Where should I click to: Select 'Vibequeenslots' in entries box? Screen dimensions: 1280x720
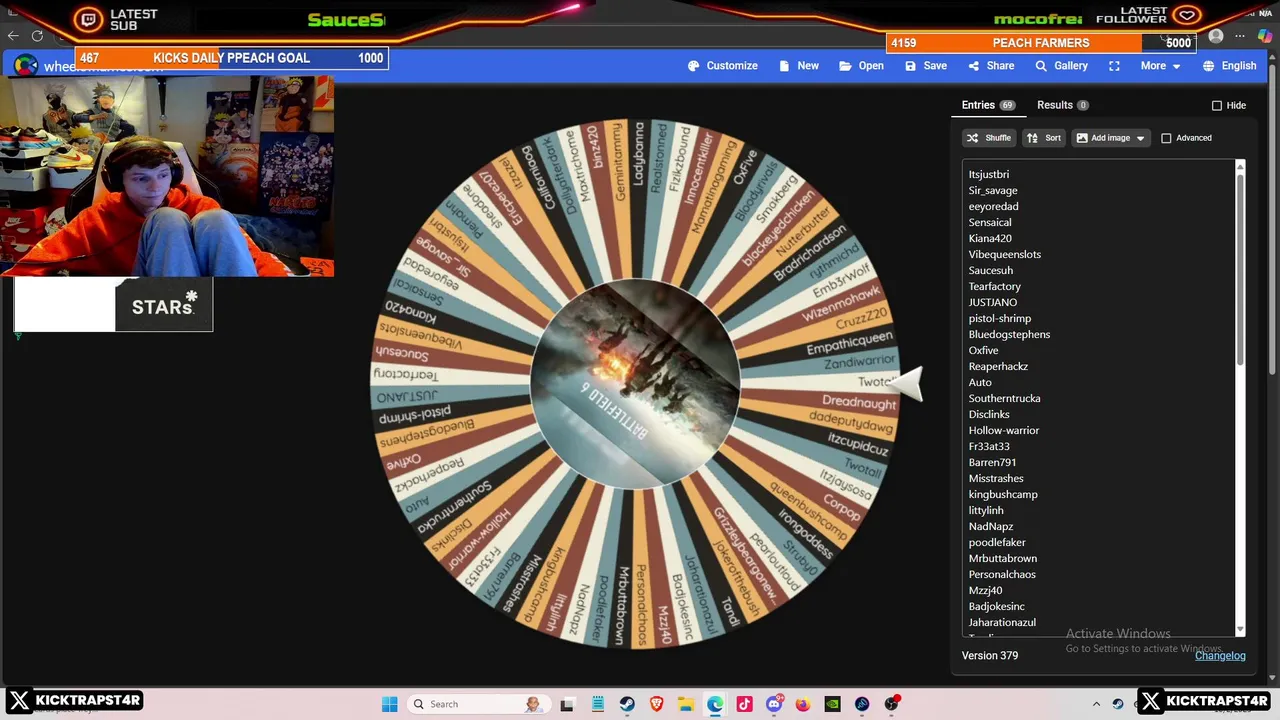click(x=1004, y=255)
